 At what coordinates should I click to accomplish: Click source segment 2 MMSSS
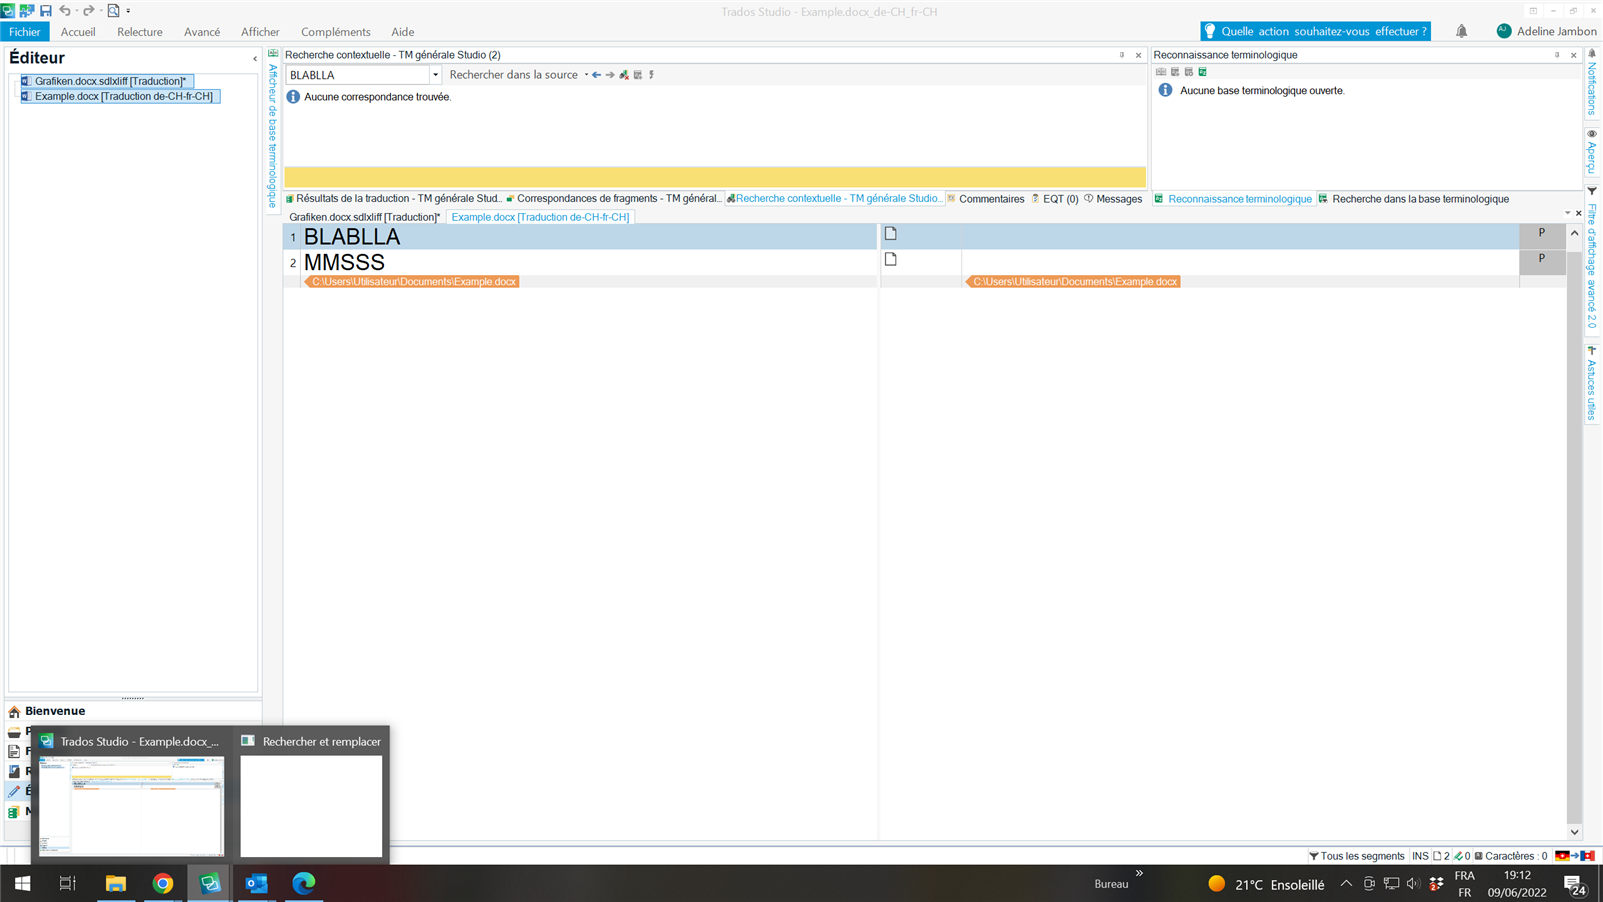point(588,262)
